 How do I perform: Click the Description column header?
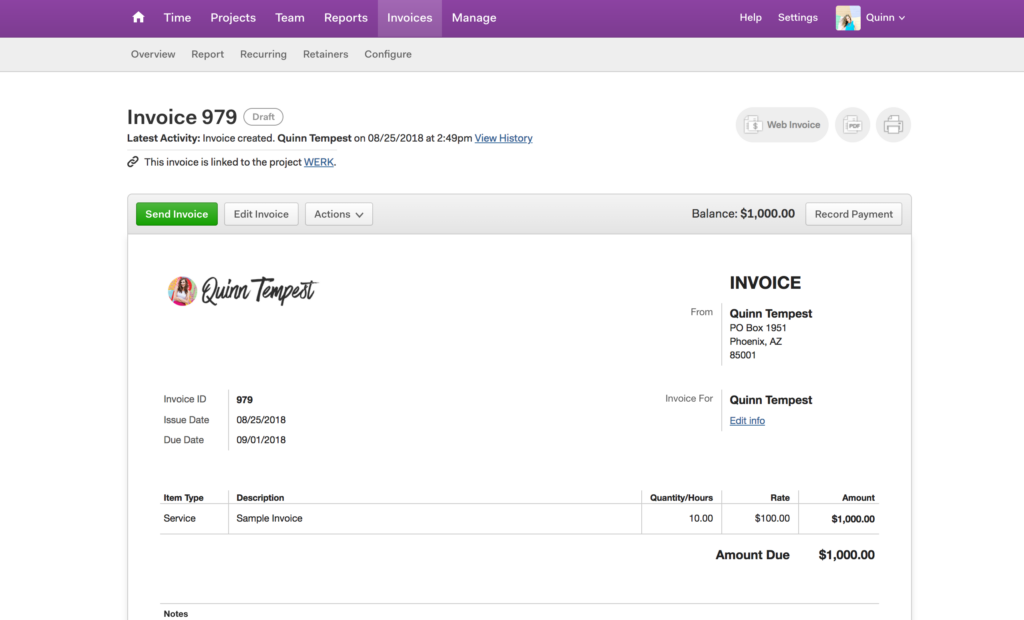click(x=260, y=498)
